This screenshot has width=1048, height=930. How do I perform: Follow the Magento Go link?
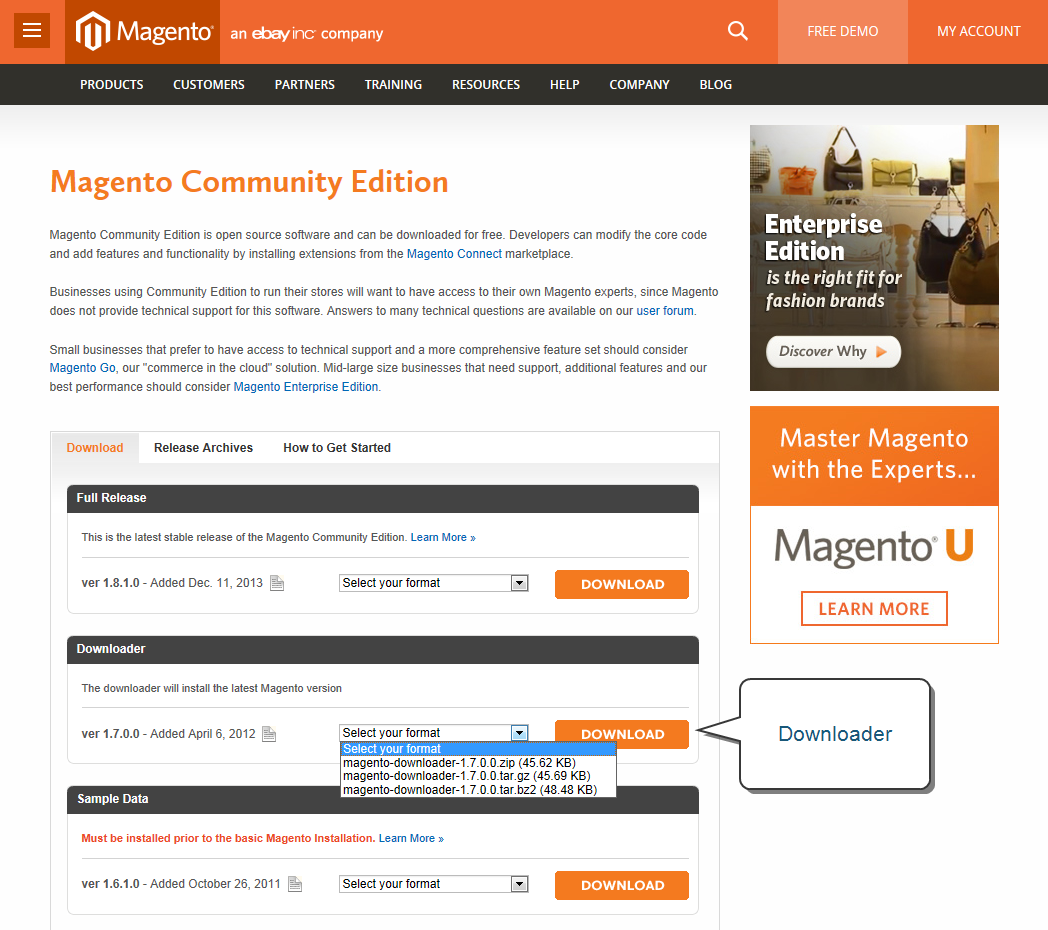(82, 368)
